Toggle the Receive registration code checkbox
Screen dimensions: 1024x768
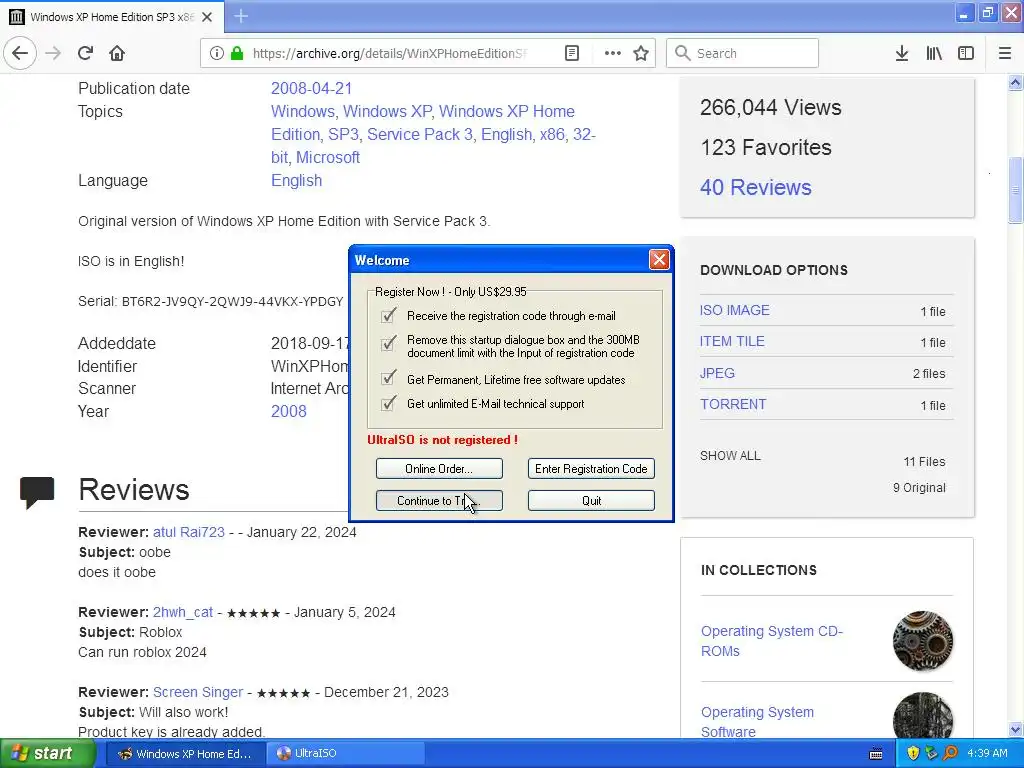click(x=388, y=315)
